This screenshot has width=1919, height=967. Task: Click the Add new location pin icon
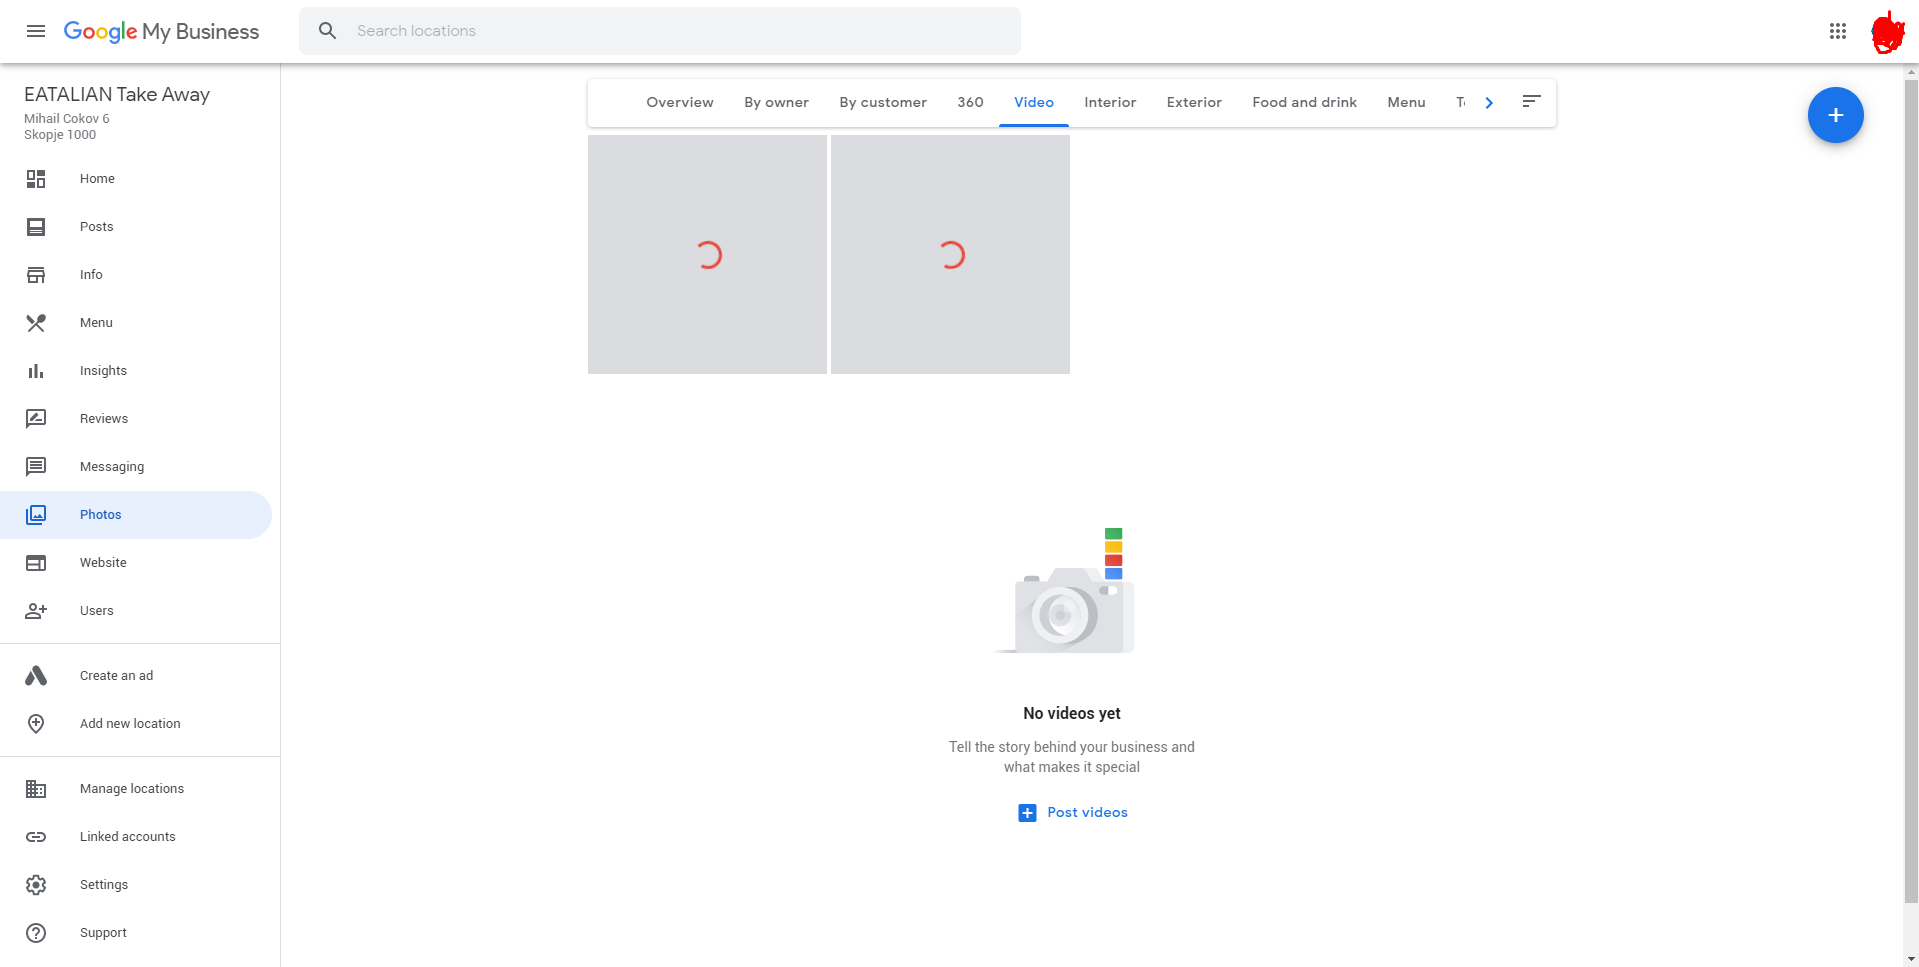tap(36, 724)
